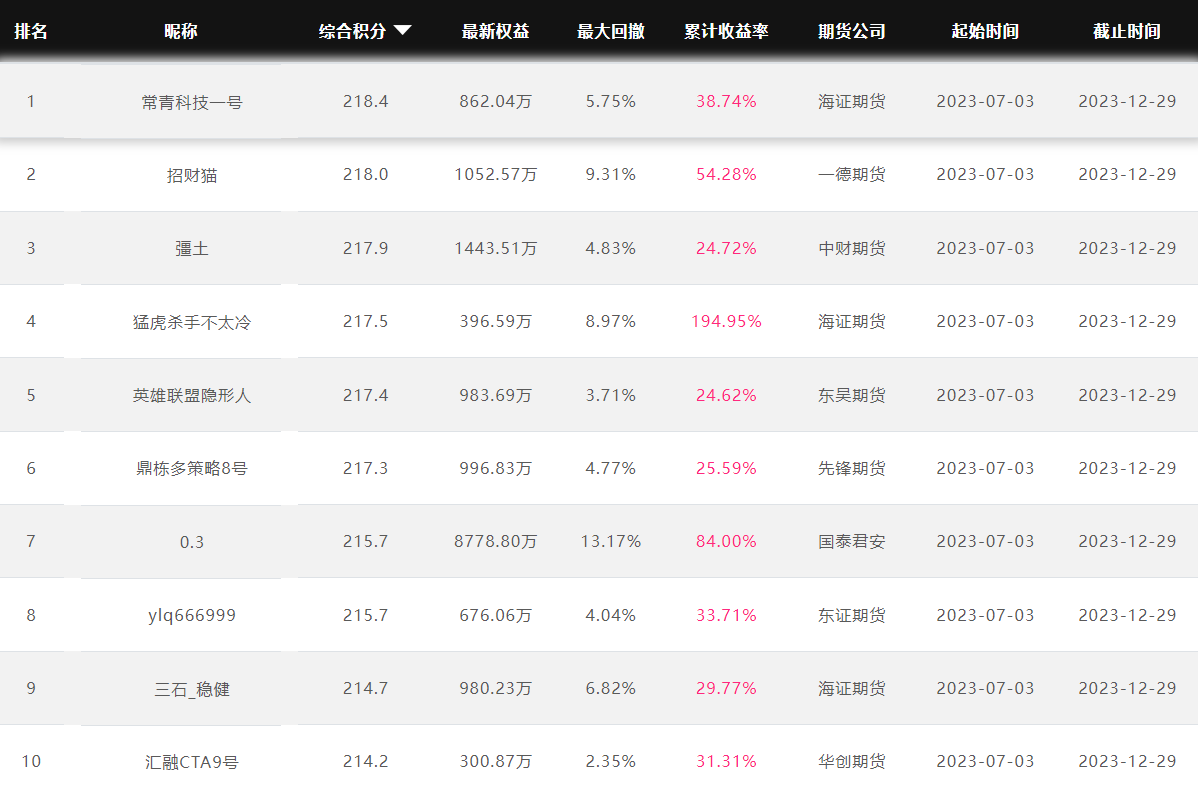The height and width of the screenshot is (795, 1198).
Task: Click equity value 396.59万
Action: tap(495, 322)
